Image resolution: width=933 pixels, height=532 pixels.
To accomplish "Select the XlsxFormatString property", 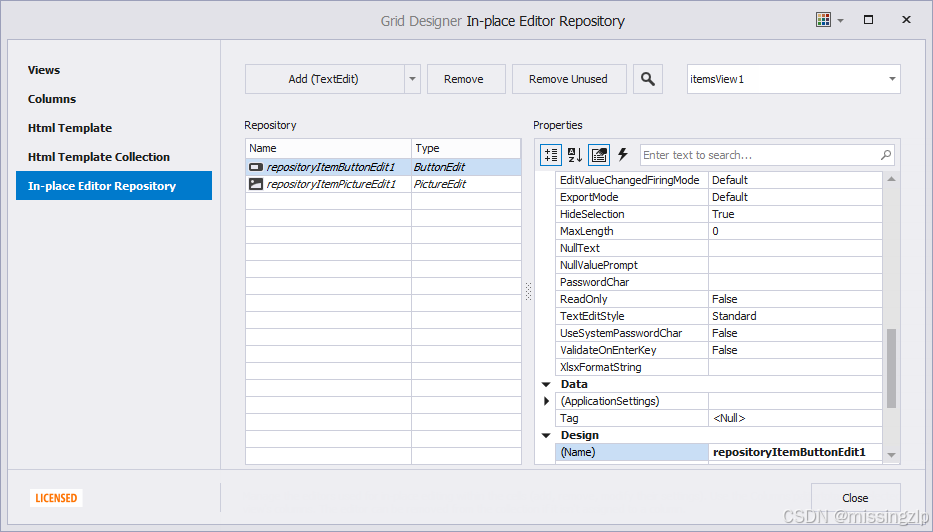I will point(632,367).
